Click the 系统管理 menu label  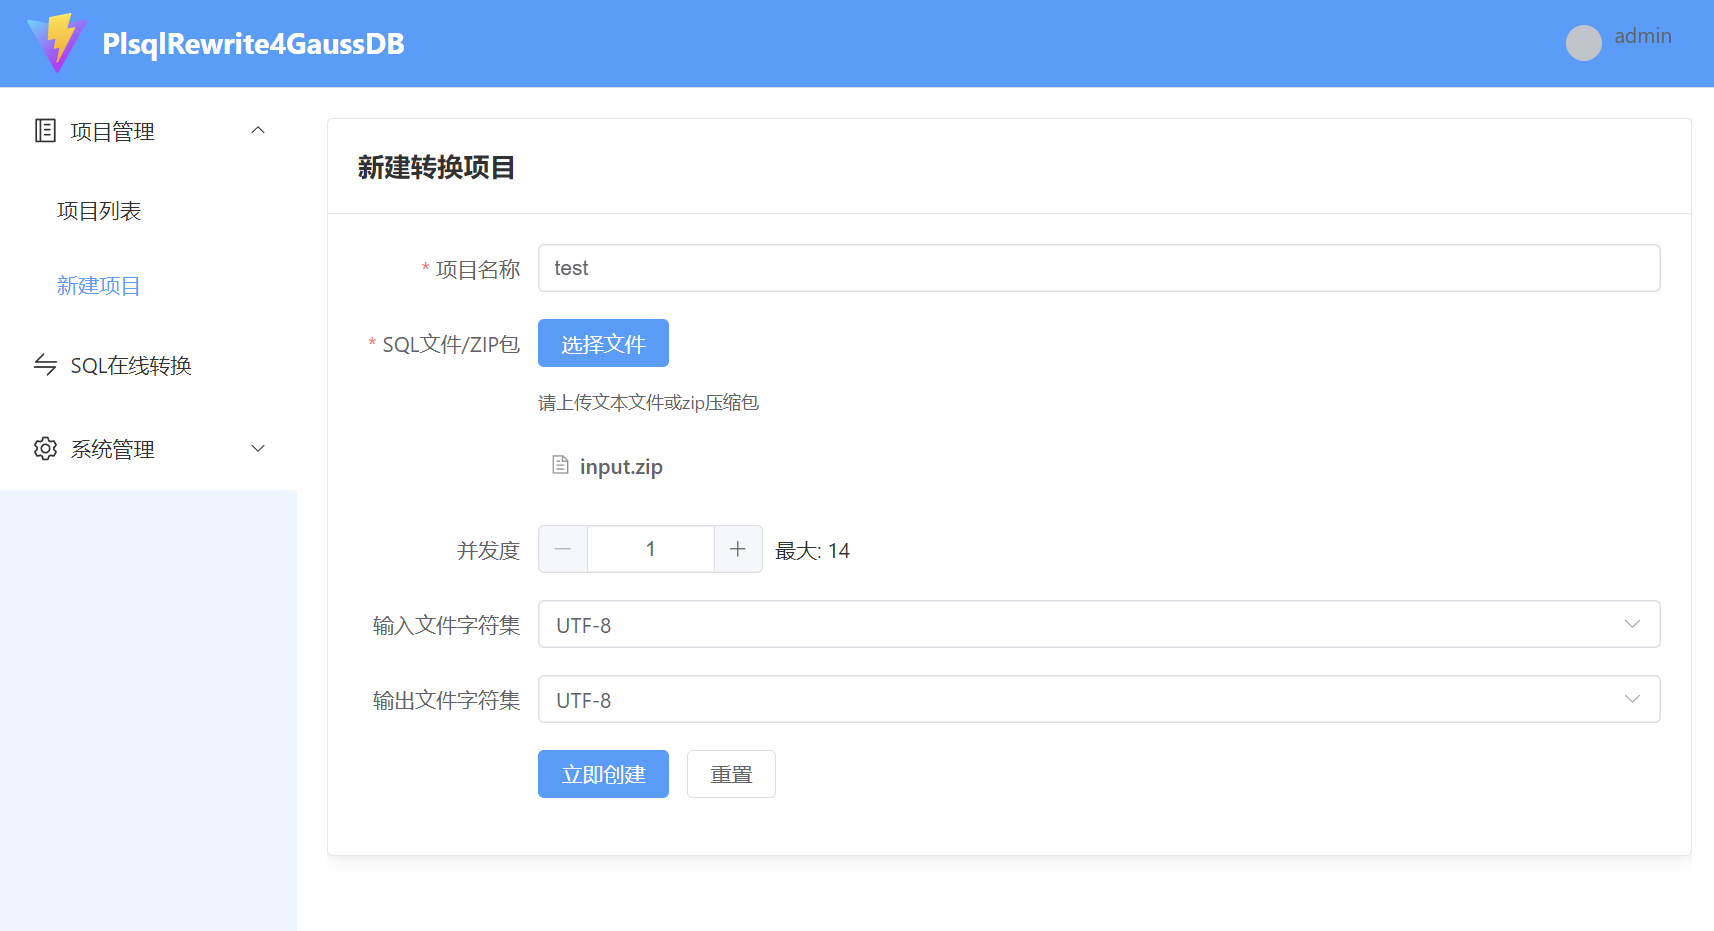[x=112, y=450]
